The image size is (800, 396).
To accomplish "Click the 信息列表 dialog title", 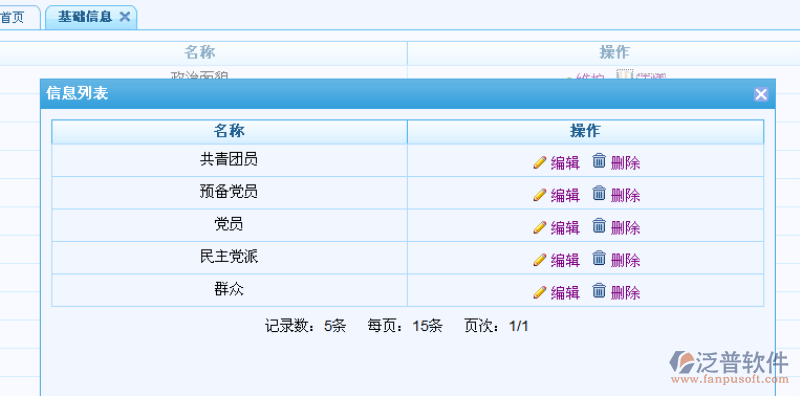I will (x=77, y=93).
